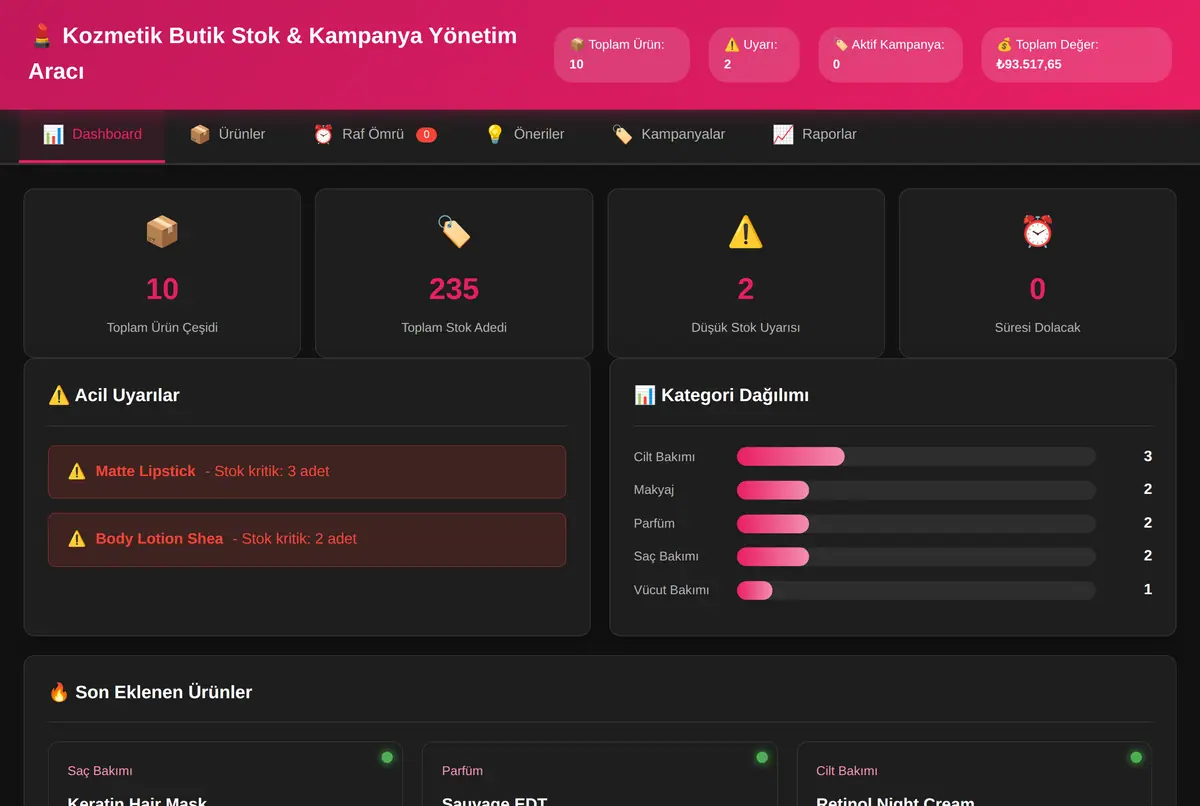The height and width of the screenshot is (806, 1200).
Task: Click the Parfüm category progress bar
Action: pyautogui.click(x=916, y=523)
